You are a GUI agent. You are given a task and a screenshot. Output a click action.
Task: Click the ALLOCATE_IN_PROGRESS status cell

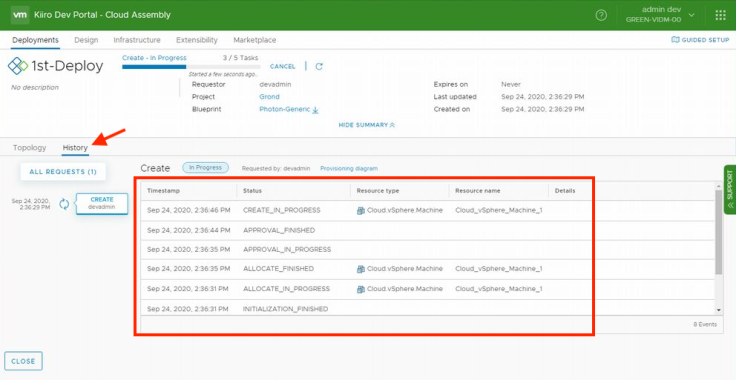pyautogui.click(x=286, y=289)
